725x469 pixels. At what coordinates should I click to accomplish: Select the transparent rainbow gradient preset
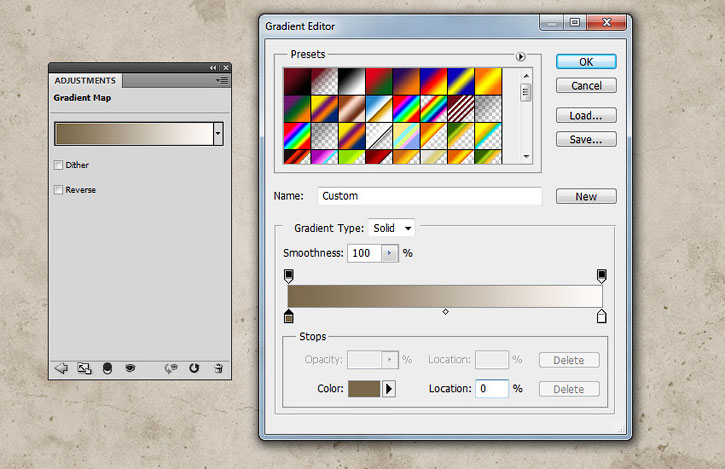[x=433, y=109]
